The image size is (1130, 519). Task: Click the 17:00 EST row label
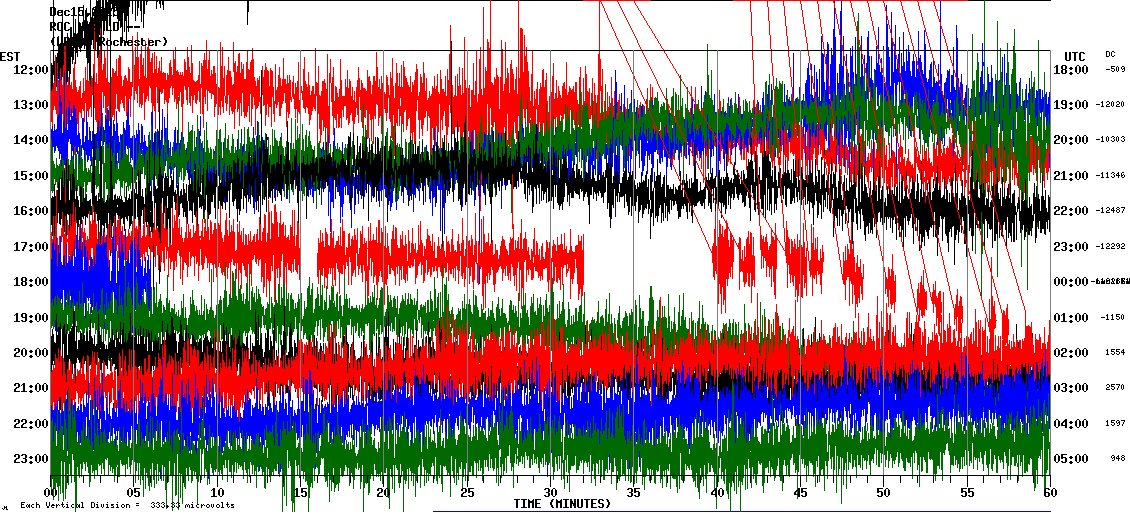coord(30,247)
